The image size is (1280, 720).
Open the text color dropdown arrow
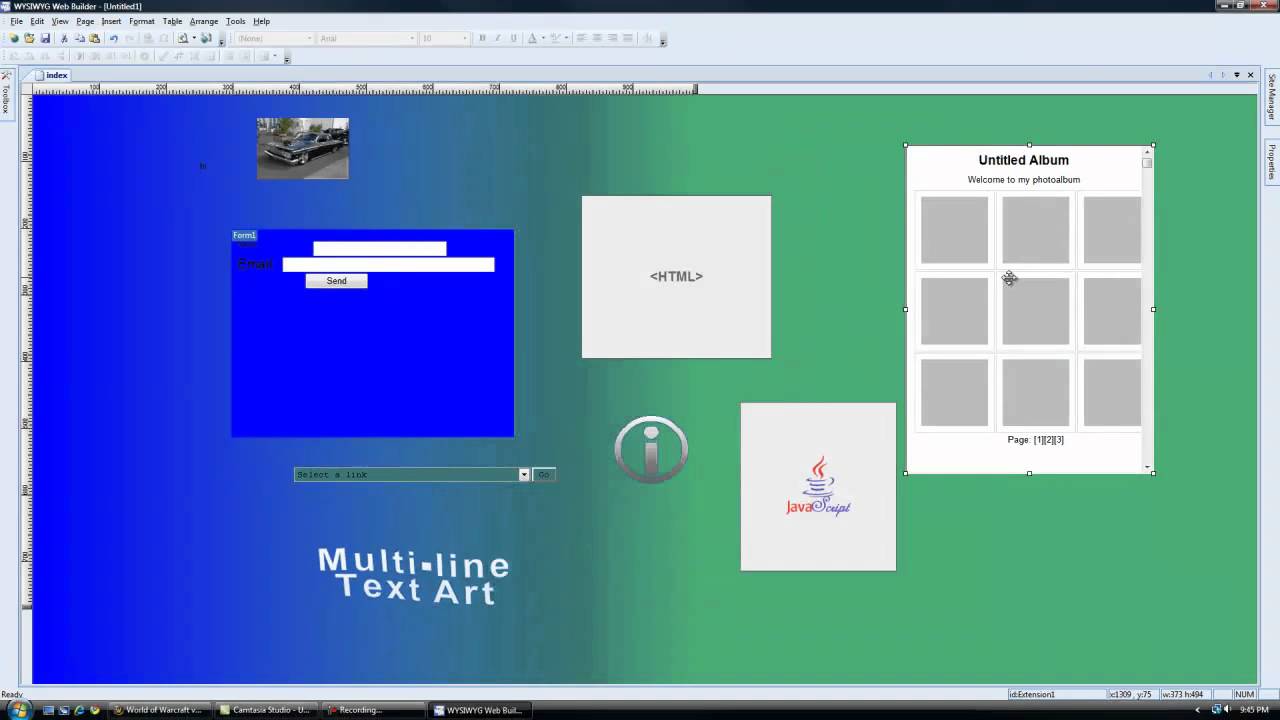point(543,38)
